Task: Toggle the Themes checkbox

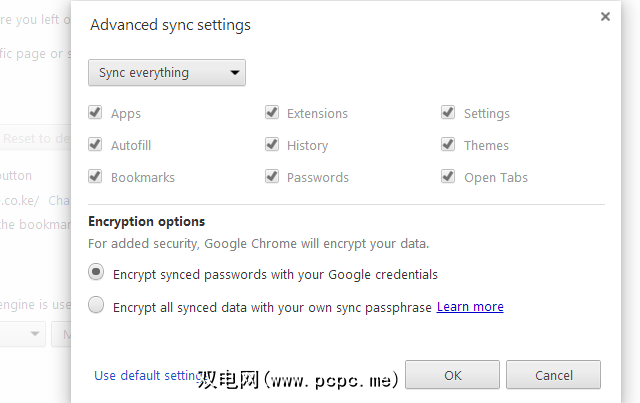Action: tap(449, 145)
